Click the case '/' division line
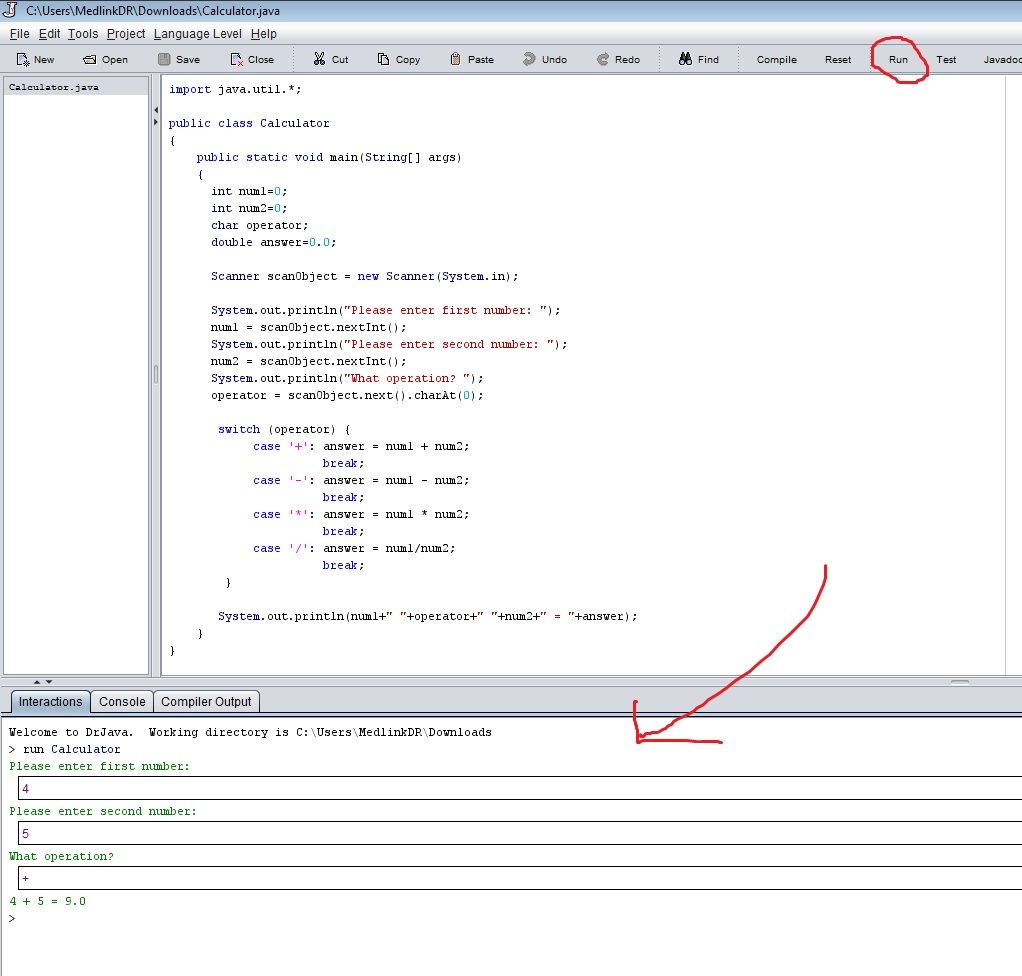 click(x=355, y=548)
